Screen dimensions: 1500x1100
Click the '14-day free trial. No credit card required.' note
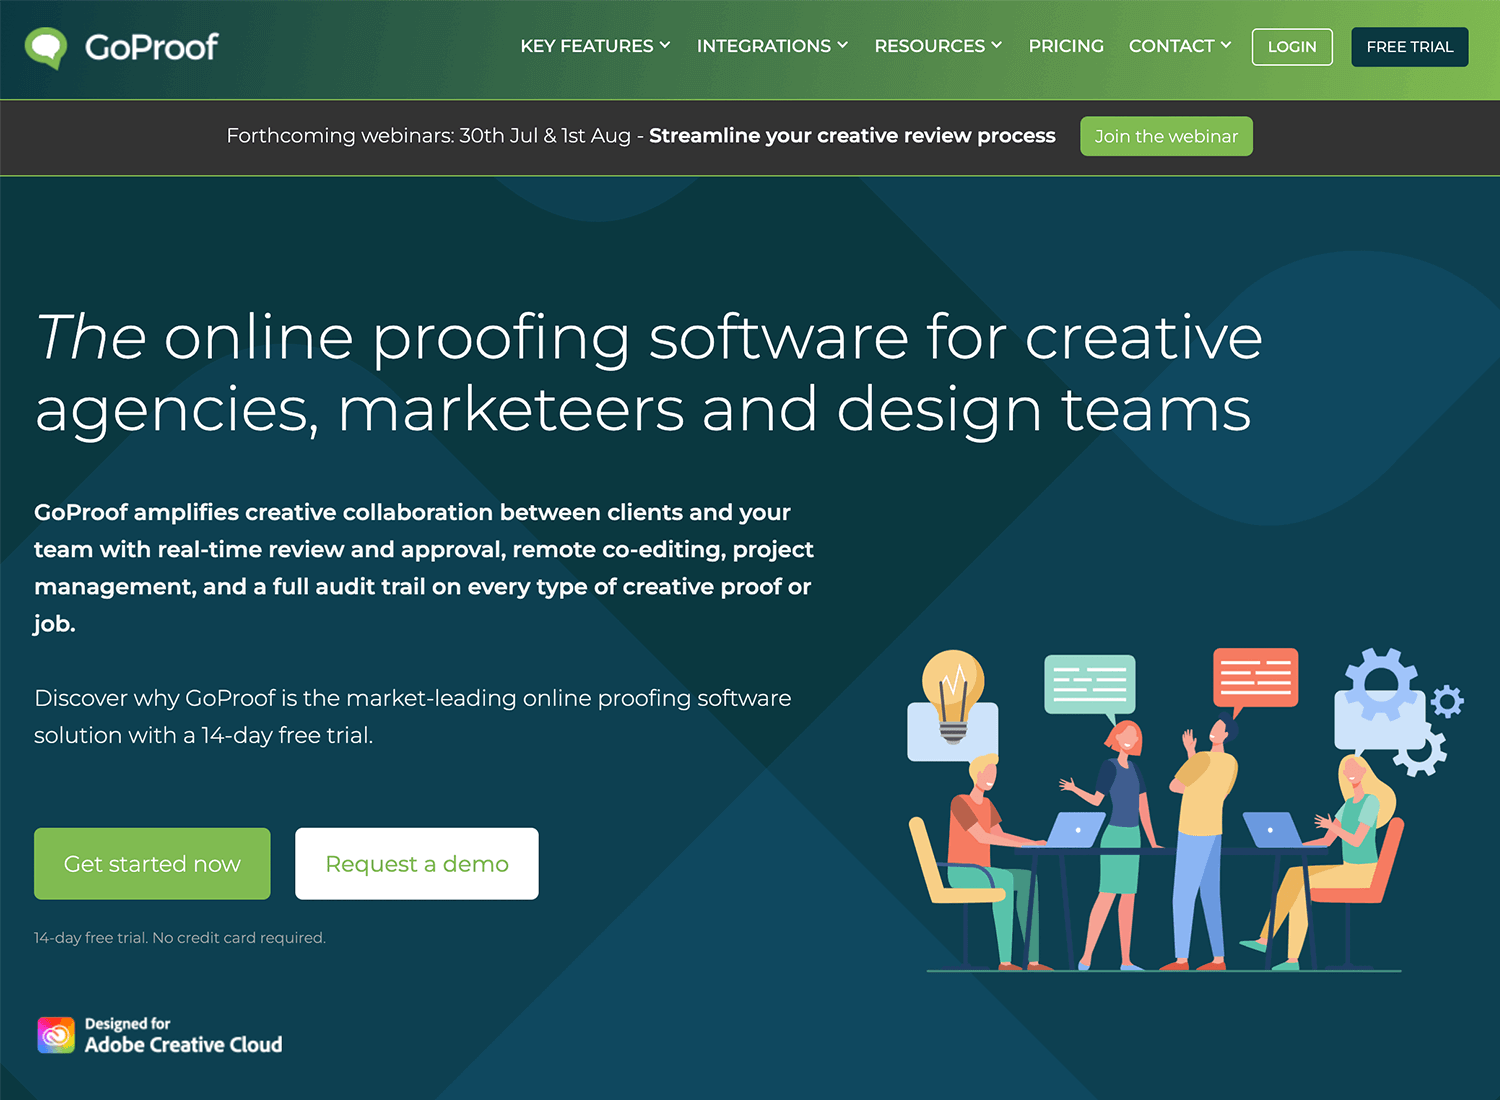(x=180, y=938)
